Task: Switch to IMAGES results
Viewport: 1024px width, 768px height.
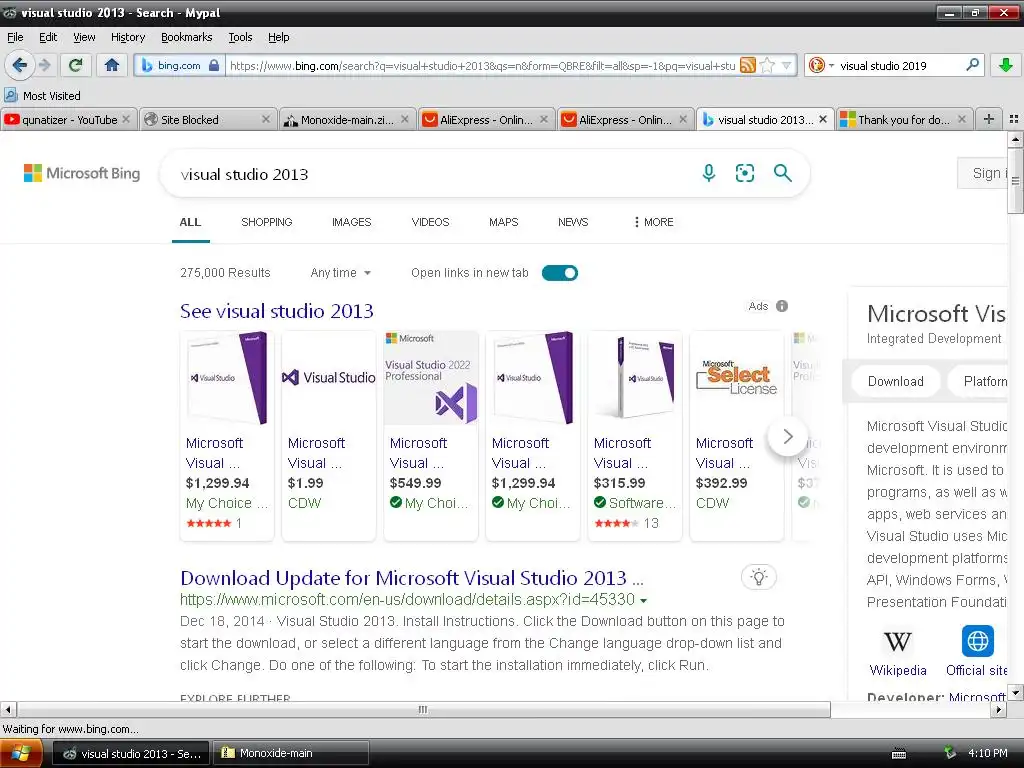Action: coord(351,222)
